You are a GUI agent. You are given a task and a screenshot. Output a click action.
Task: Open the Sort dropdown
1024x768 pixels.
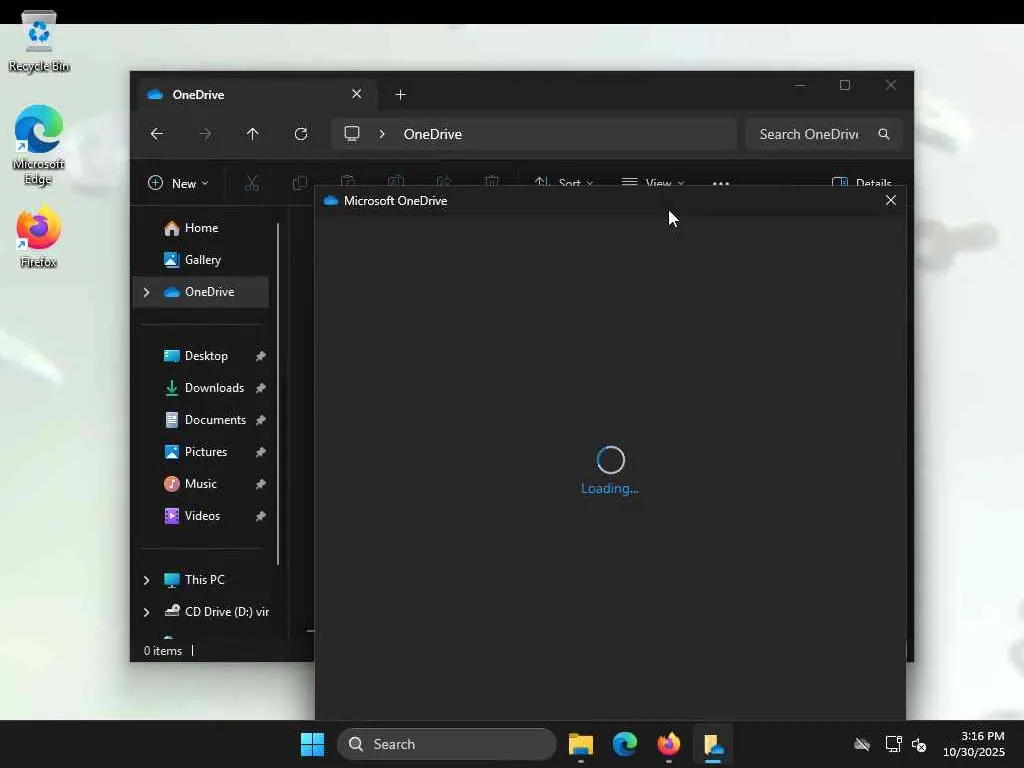[564, 183]
